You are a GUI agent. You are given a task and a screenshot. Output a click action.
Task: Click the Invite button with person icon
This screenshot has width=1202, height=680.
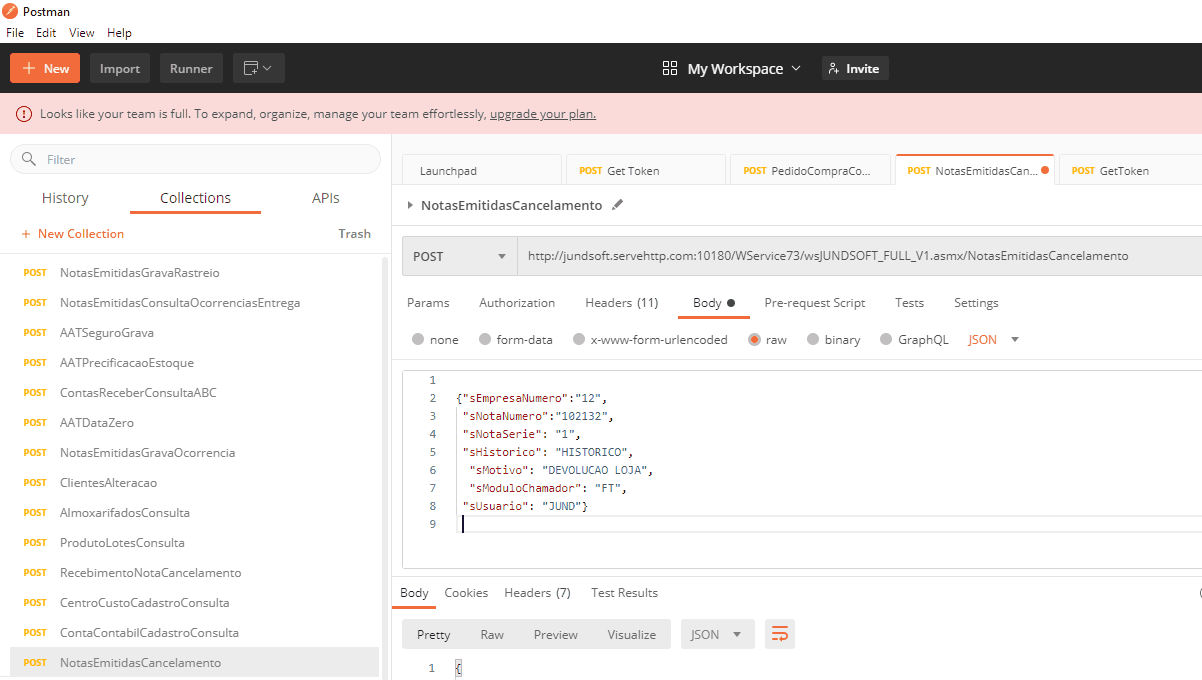pyautogui.click(x=854, y=68)
